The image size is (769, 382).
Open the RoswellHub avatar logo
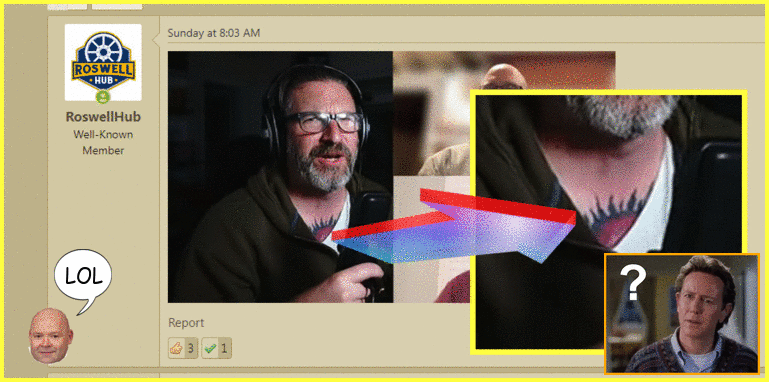click(103, 62)
